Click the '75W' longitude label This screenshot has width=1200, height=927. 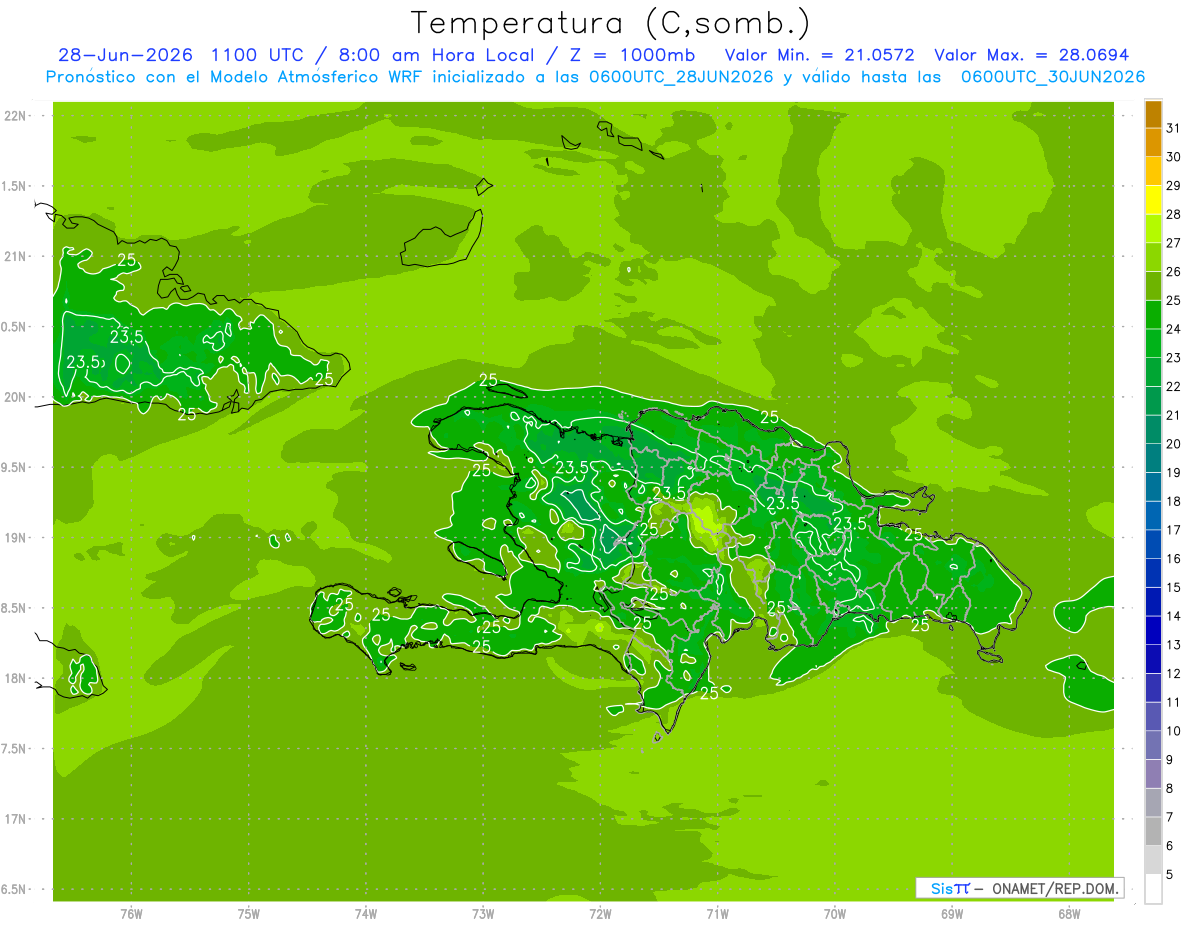pyautogui.click(x=249, y=913)
